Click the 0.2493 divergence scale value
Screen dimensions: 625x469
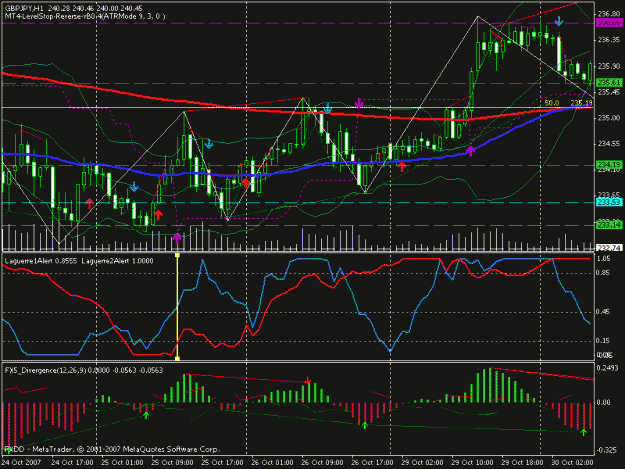point(607,368)
